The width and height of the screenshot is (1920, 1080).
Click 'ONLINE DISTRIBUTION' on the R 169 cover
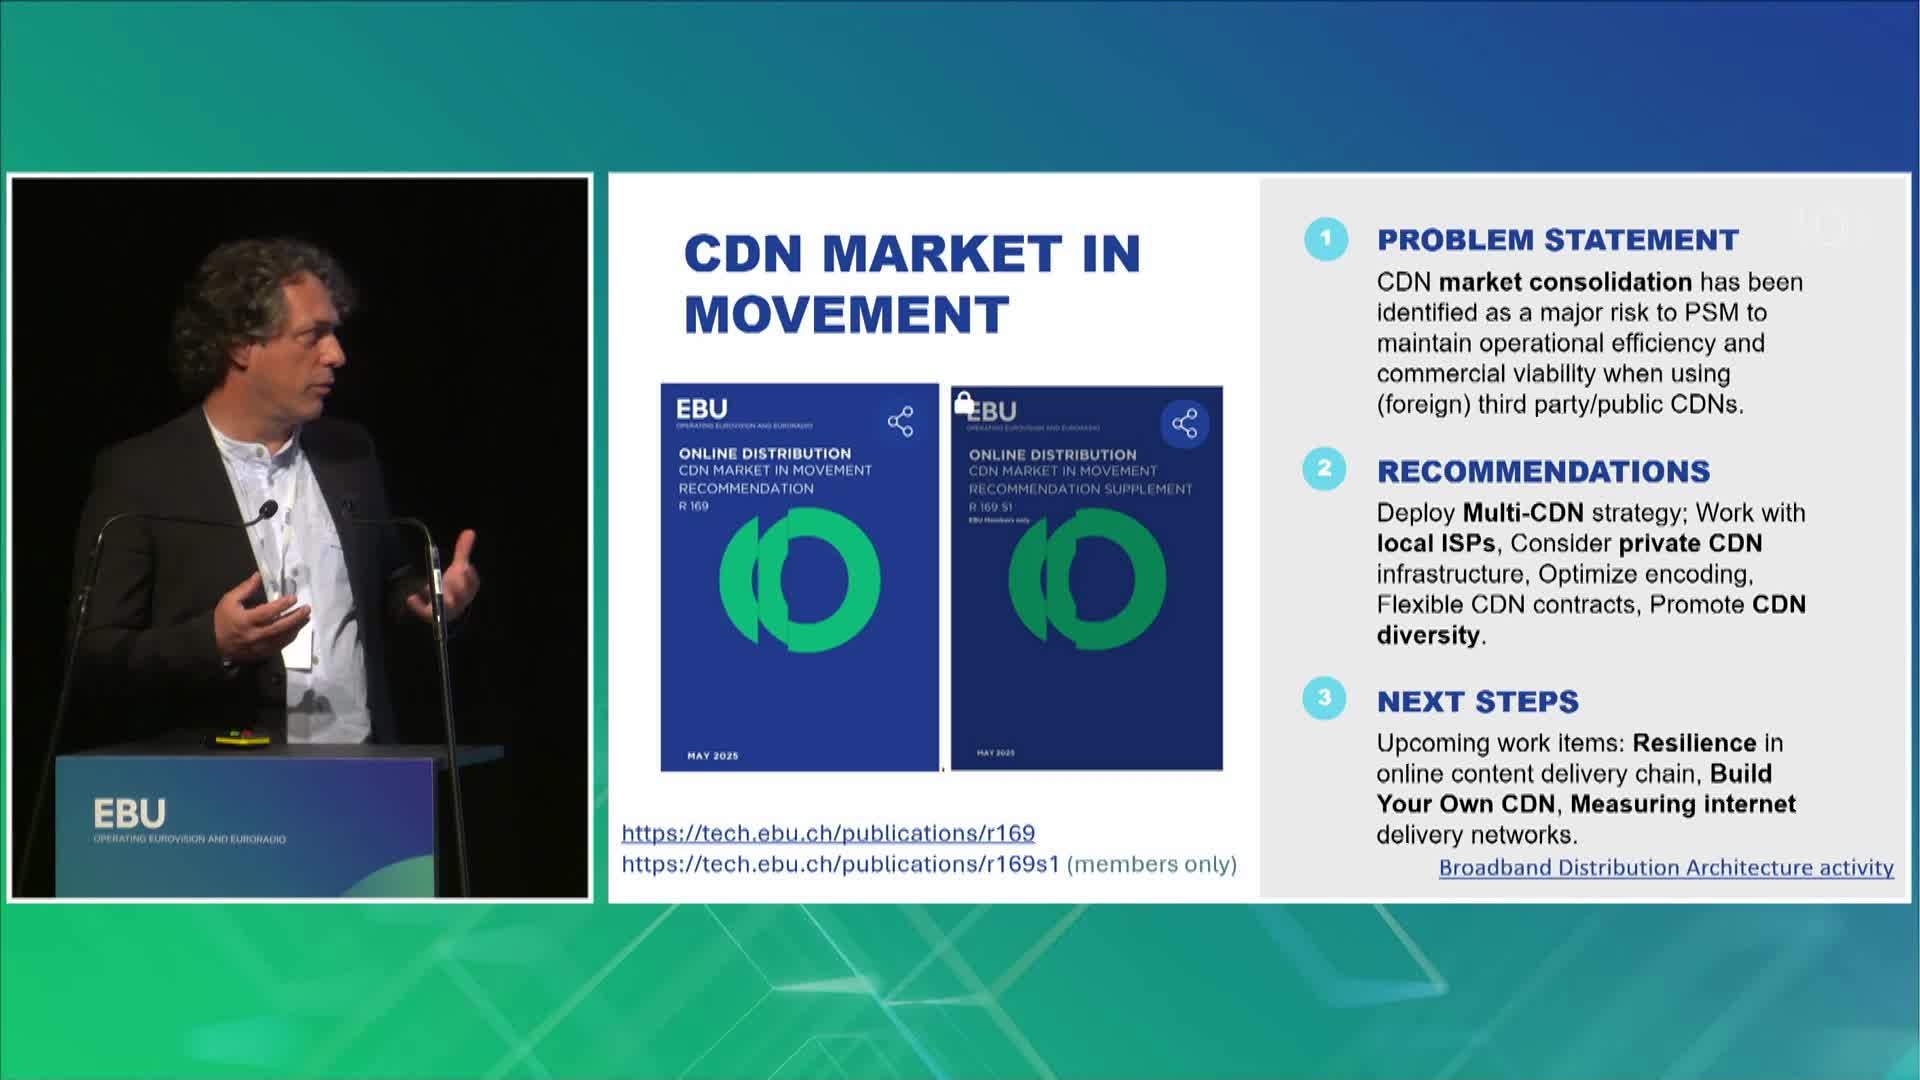click(x=765, y=454)
